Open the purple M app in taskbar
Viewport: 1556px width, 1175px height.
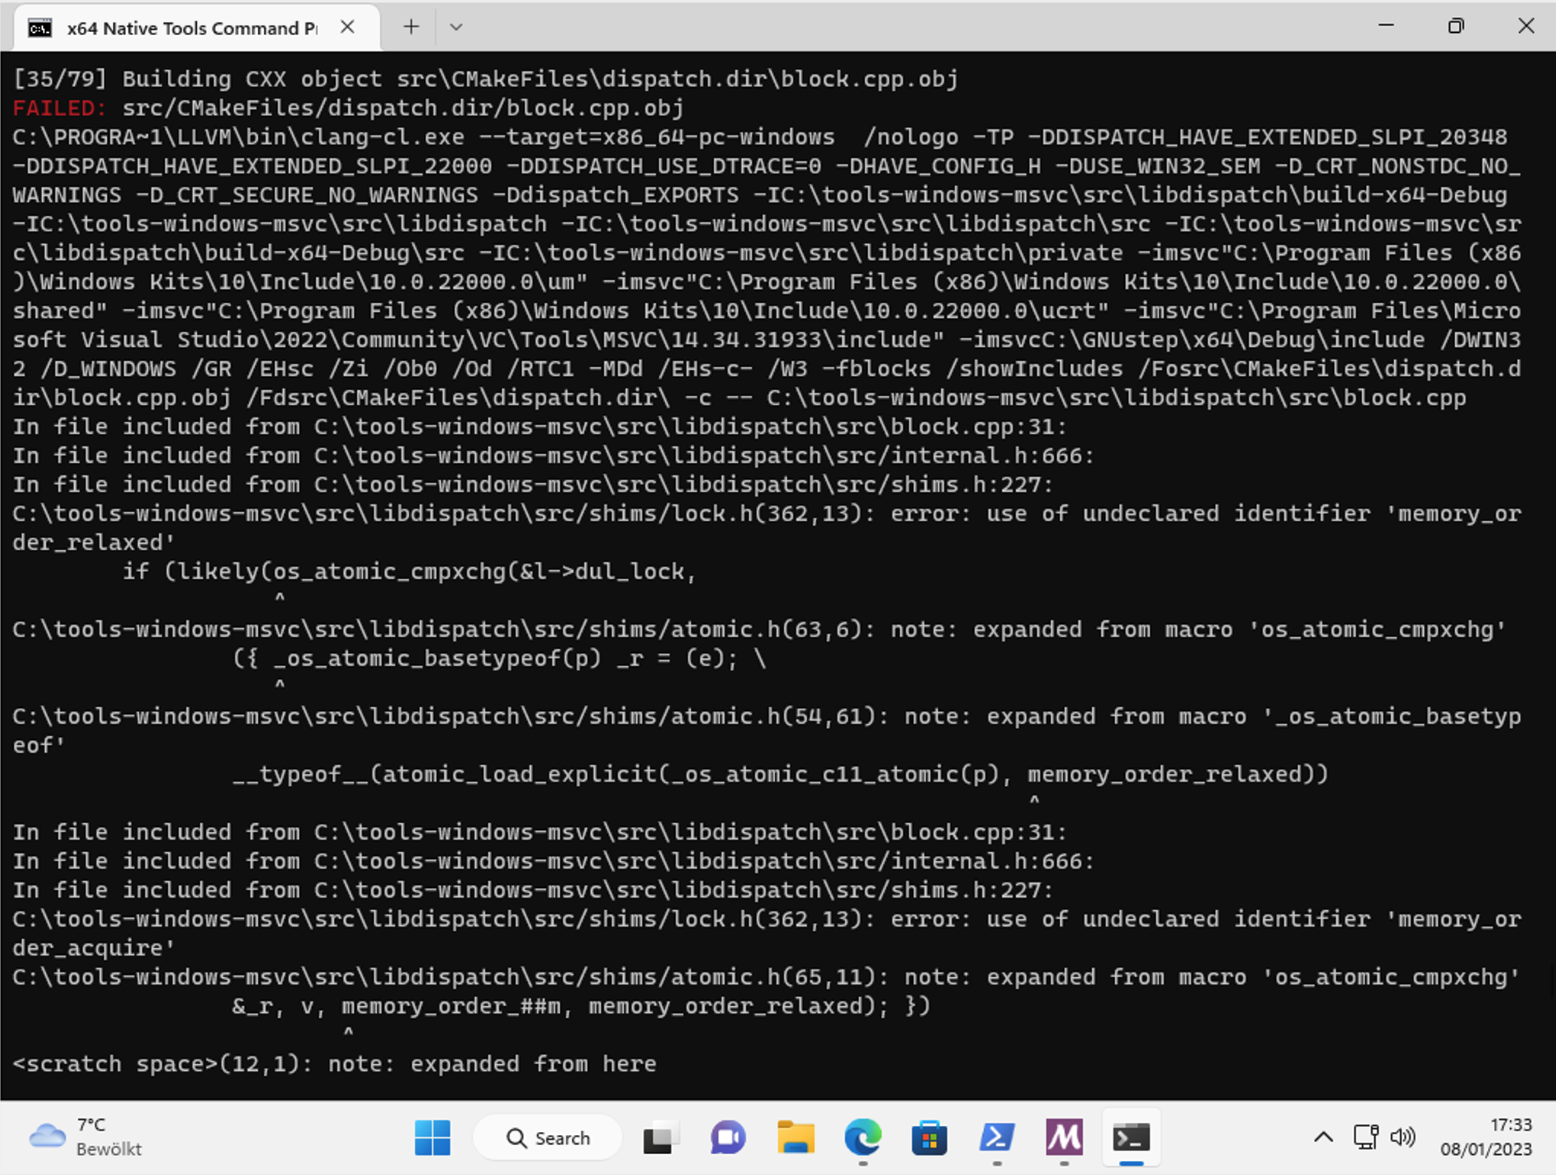(1064, 1138)
